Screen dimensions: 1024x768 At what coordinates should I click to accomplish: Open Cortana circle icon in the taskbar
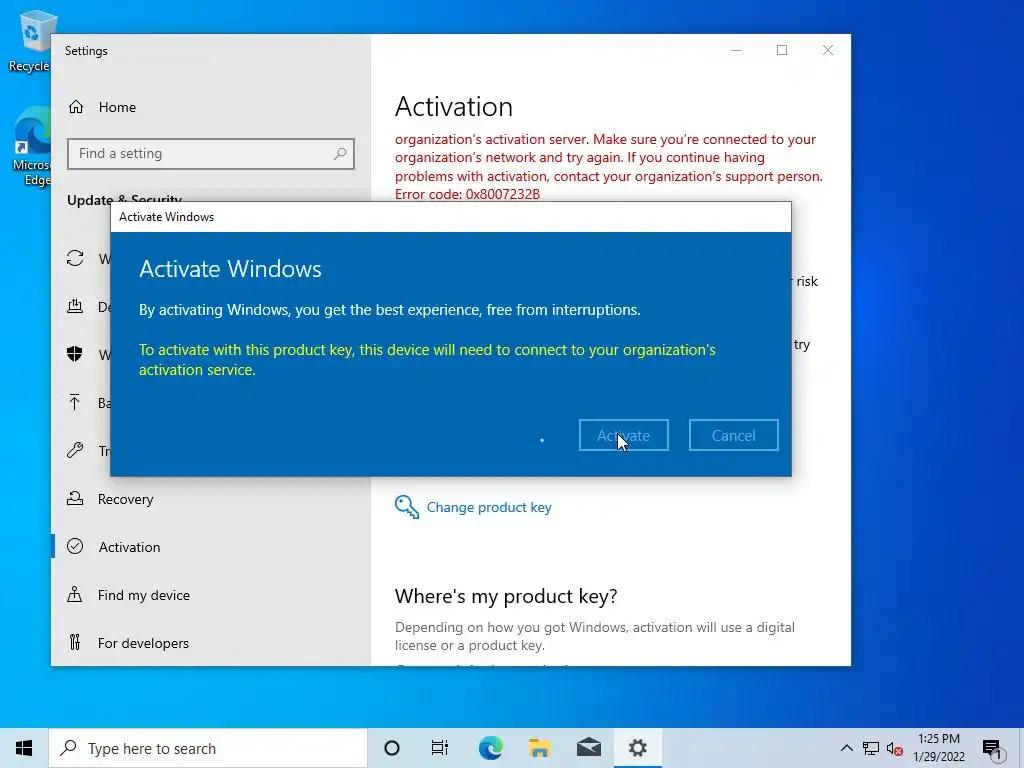click(392, 748)
